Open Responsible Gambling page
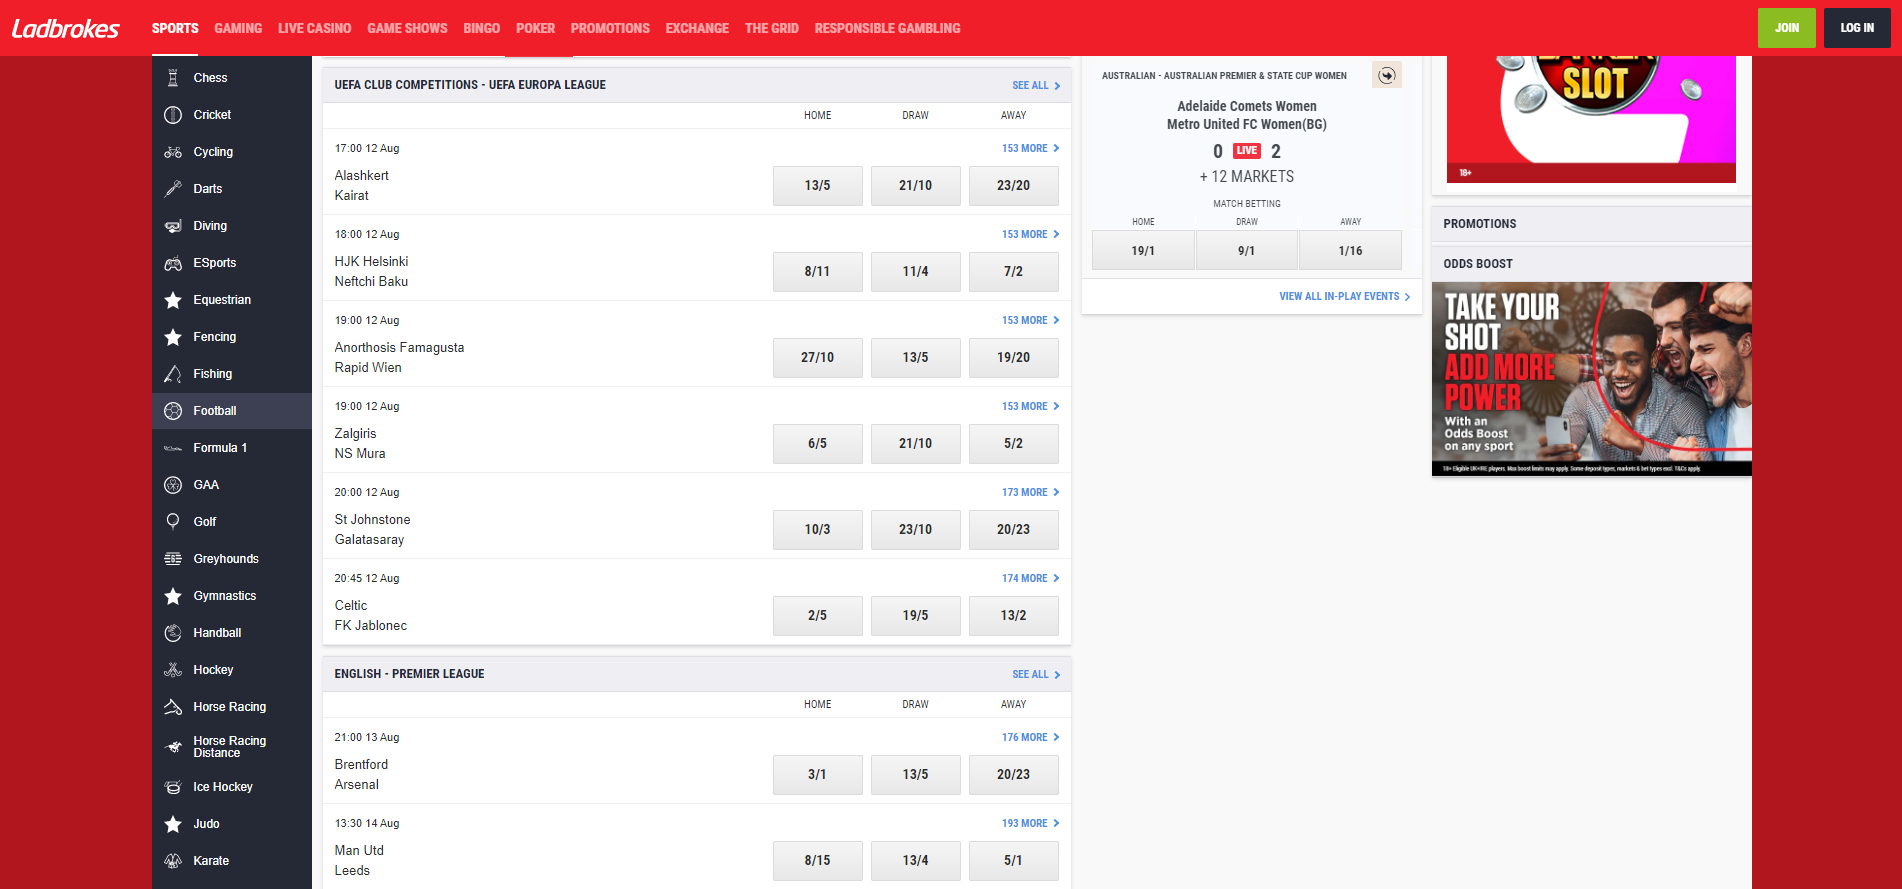This screenshot has width=1902, height=889. 887,28
